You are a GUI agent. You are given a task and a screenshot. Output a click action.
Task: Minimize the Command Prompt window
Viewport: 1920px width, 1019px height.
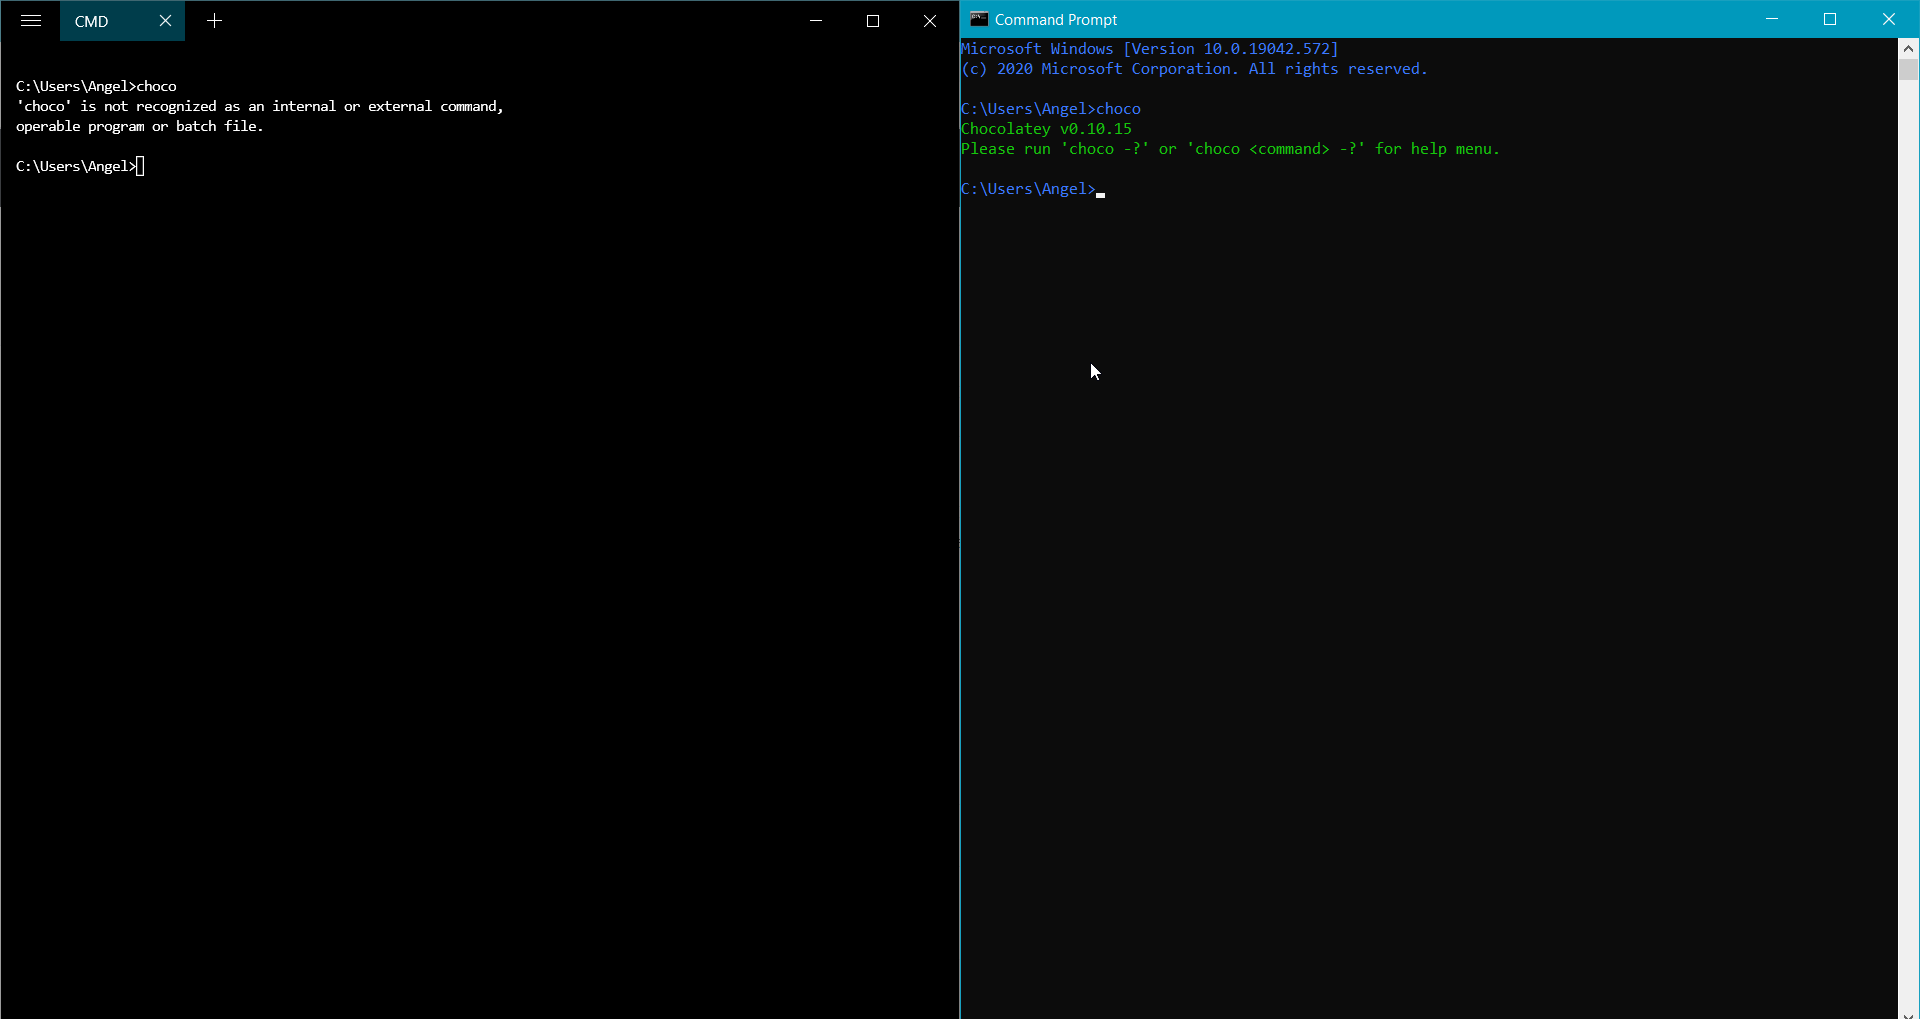1772,19
